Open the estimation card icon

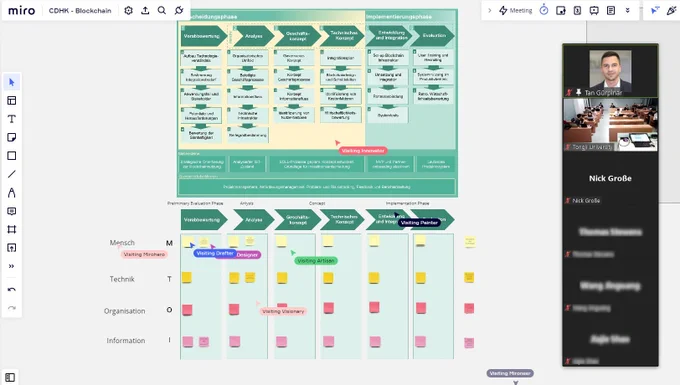click(577, 10)
